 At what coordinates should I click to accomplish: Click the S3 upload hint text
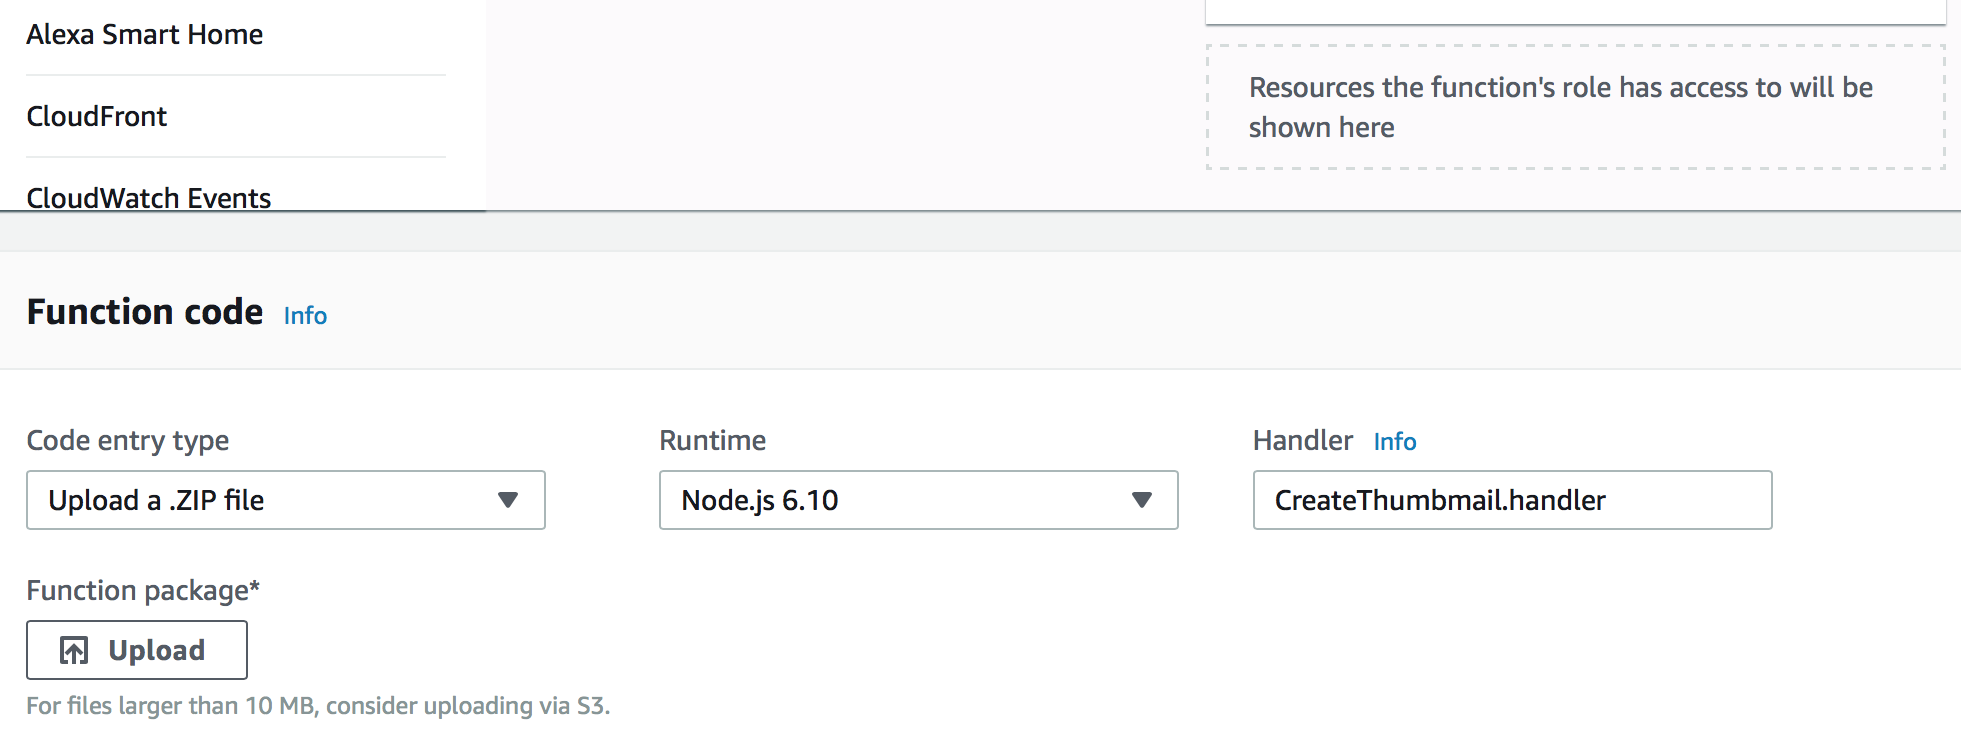click(x=318, y=706)
